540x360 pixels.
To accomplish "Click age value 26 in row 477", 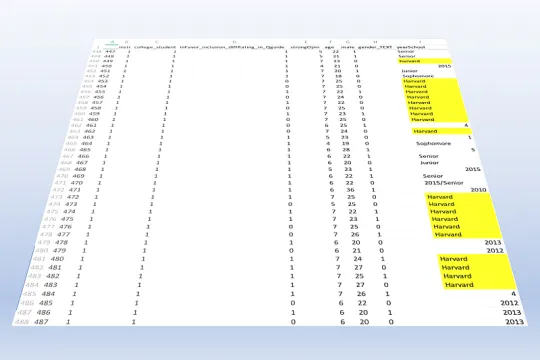I will tap(355, 235).
